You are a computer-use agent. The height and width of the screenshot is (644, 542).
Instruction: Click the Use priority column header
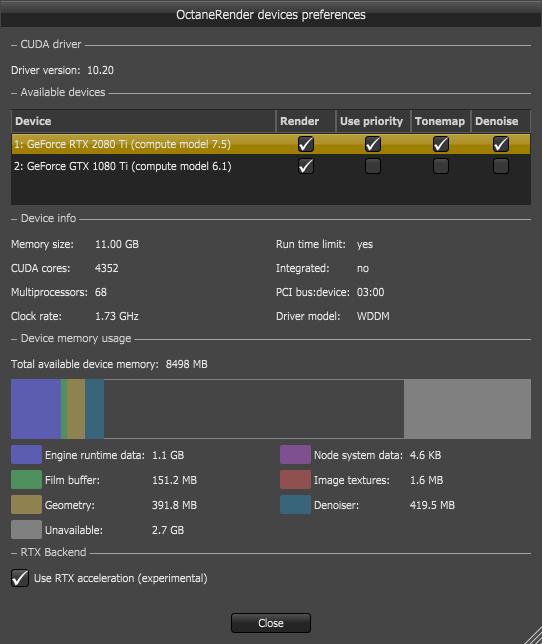(373, 121)
